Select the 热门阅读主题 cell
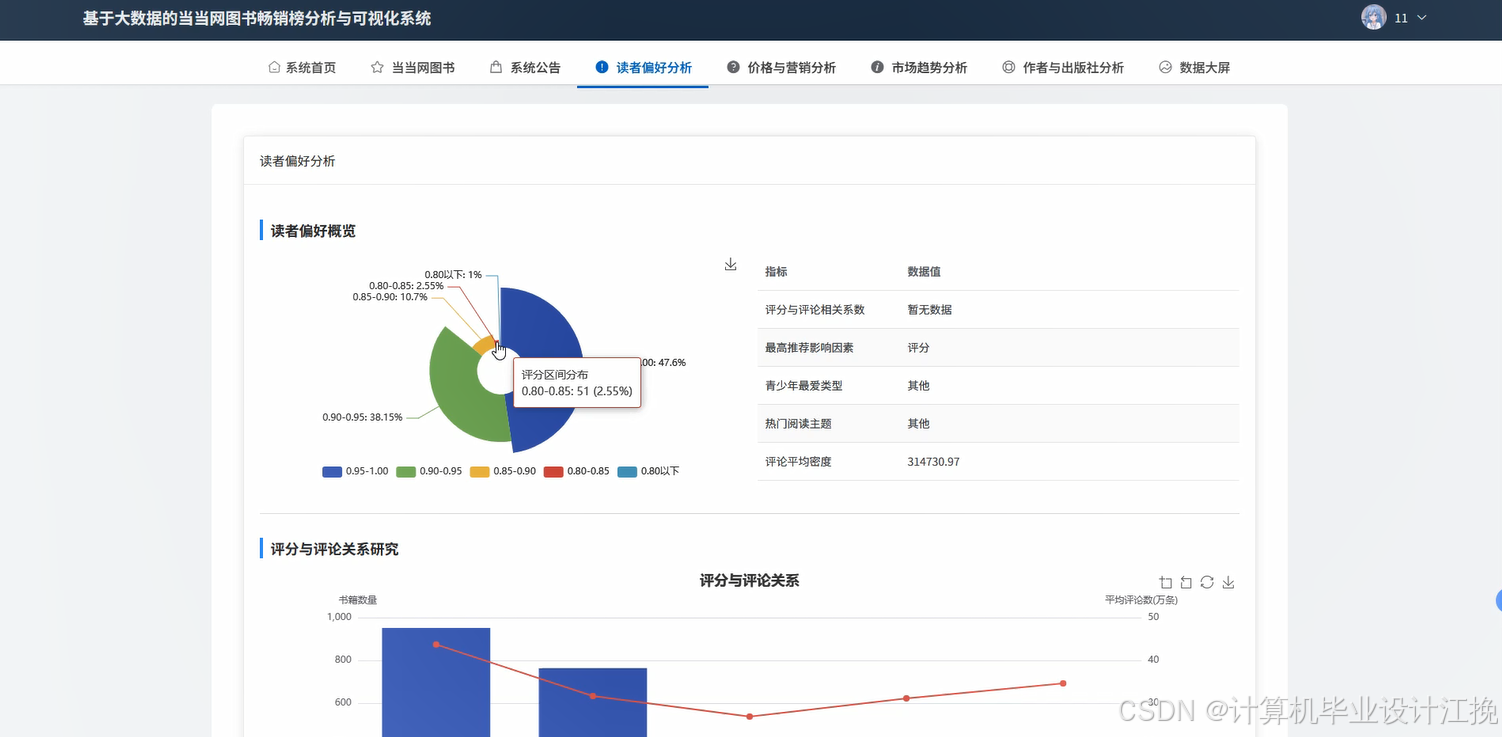1502x737 pixels. (798, 424)
